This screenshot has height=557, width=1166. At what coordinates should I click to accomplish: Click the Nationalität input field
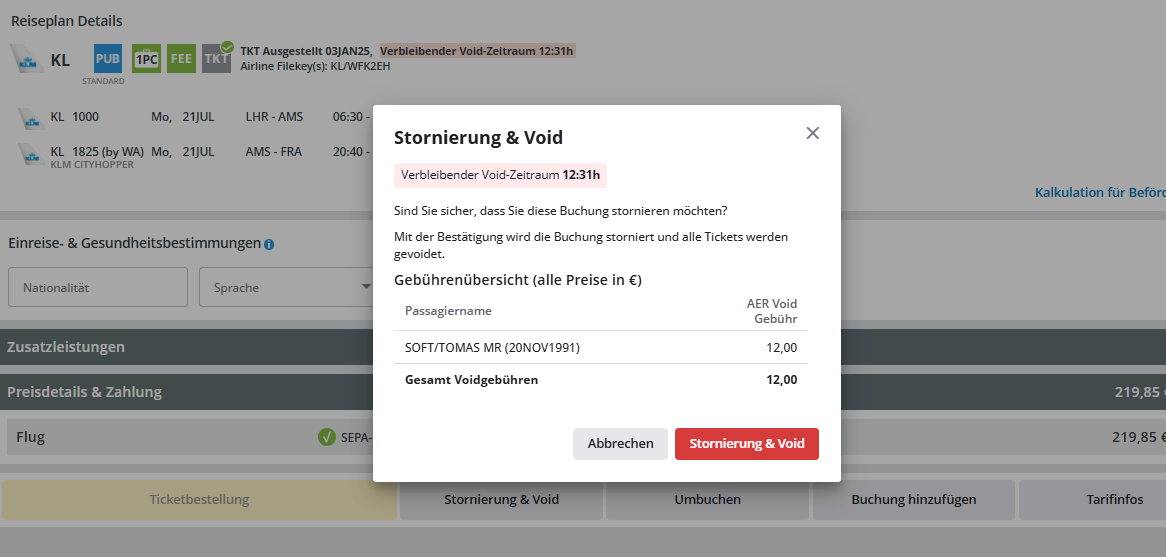(x=98, y=287)
